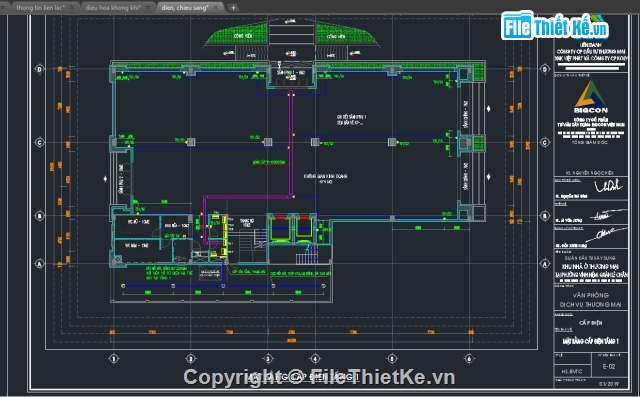The height and width of the screenshot is (397, 640).
Task: Click the sheet number E-02 cell
Action: (x=609, y=366)
